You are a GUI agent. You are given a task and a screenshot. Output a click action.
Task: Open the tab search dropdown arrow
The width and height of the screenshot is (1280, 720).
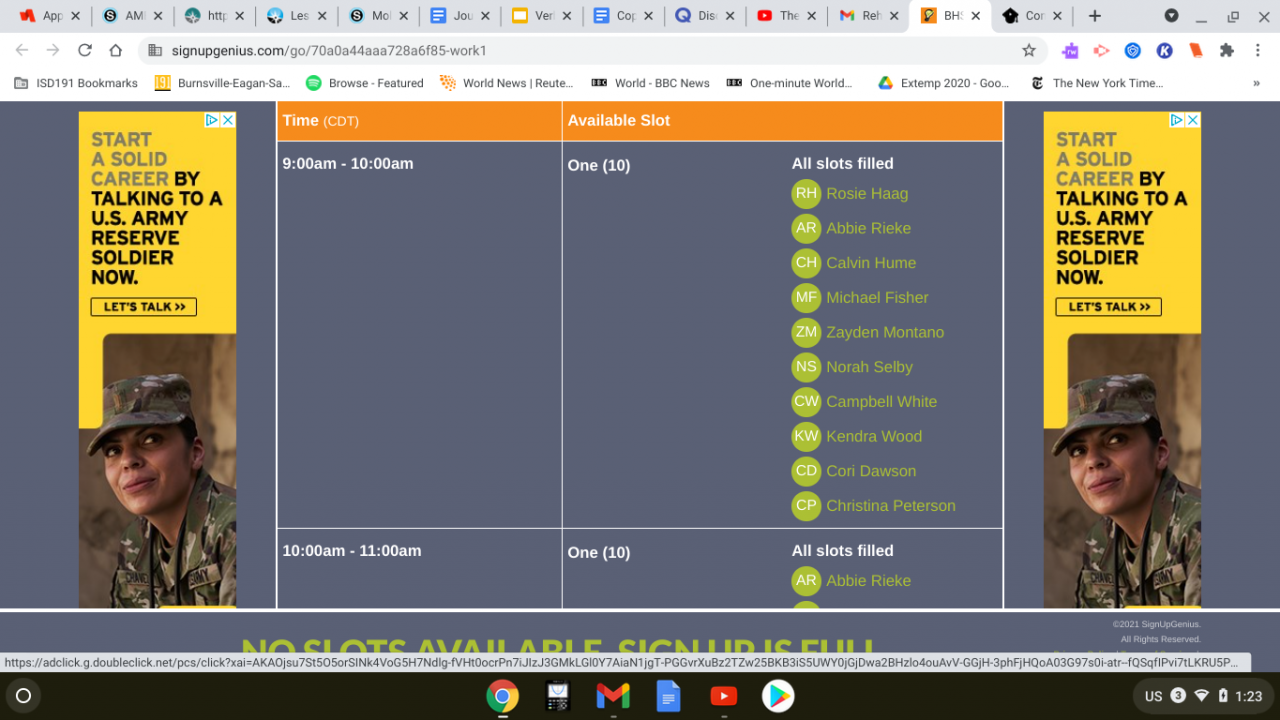(x=1171, y=16)
